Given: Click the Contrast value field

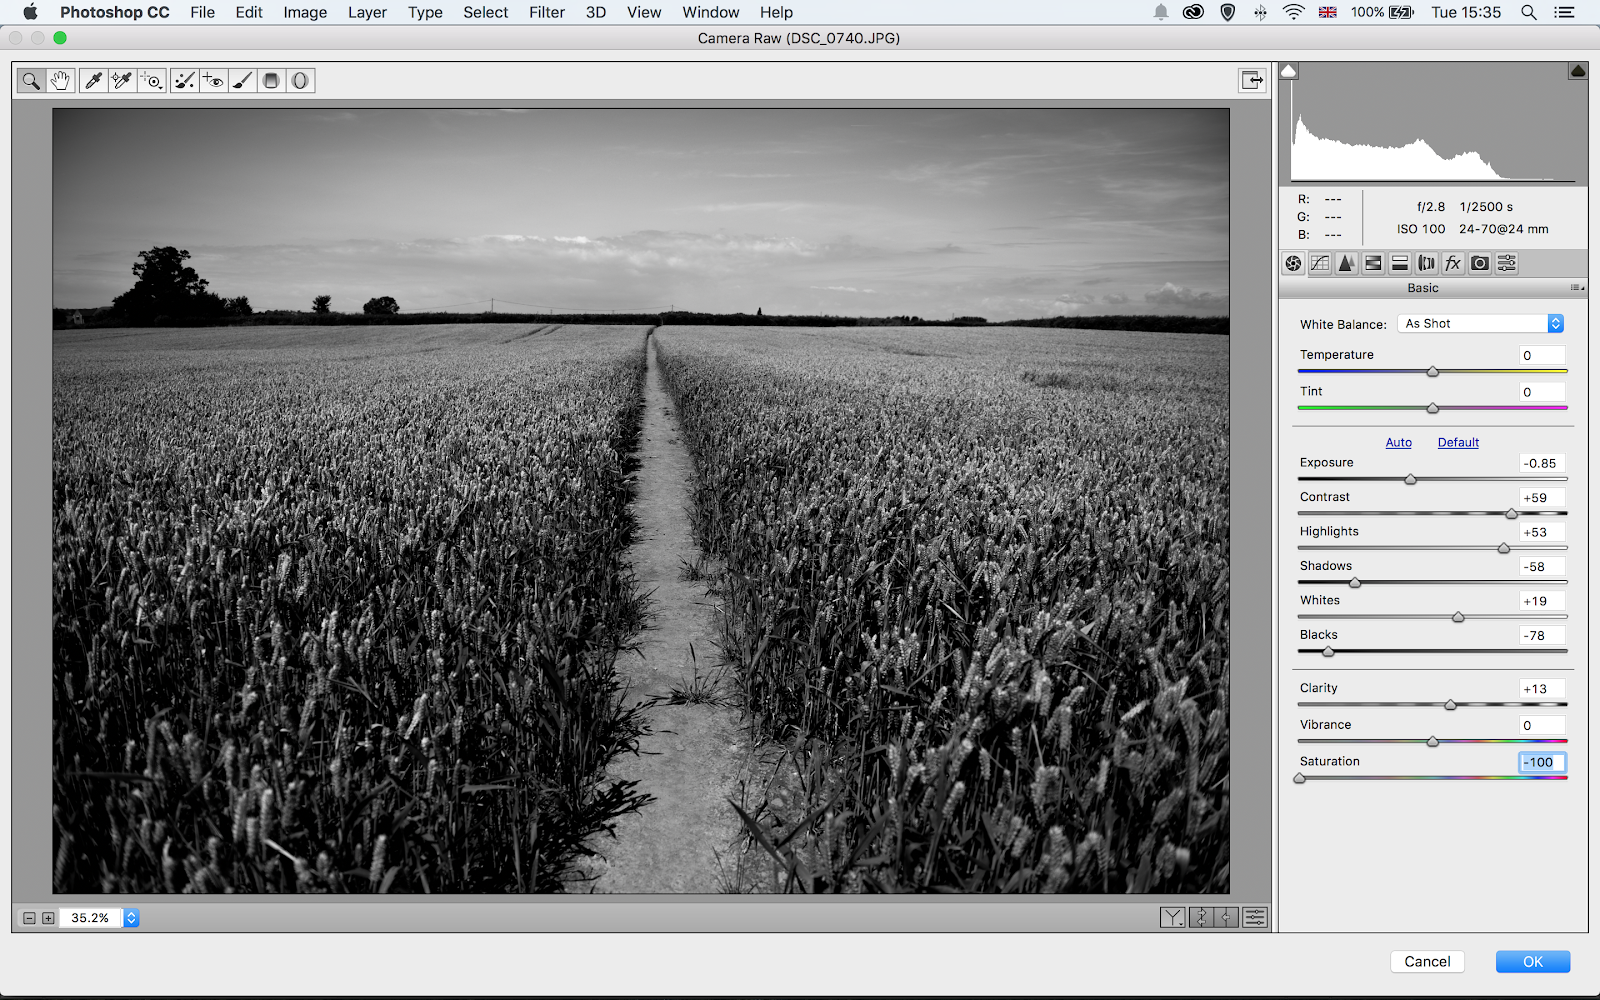Looking at the screenshot, I should 1542,498.
